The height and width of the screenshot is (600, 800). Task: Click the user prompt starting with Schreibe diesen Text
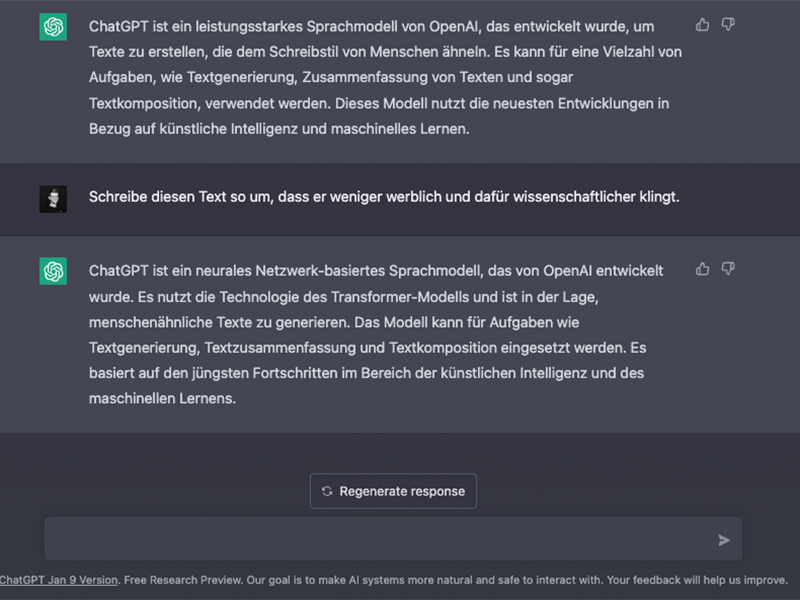384,197
